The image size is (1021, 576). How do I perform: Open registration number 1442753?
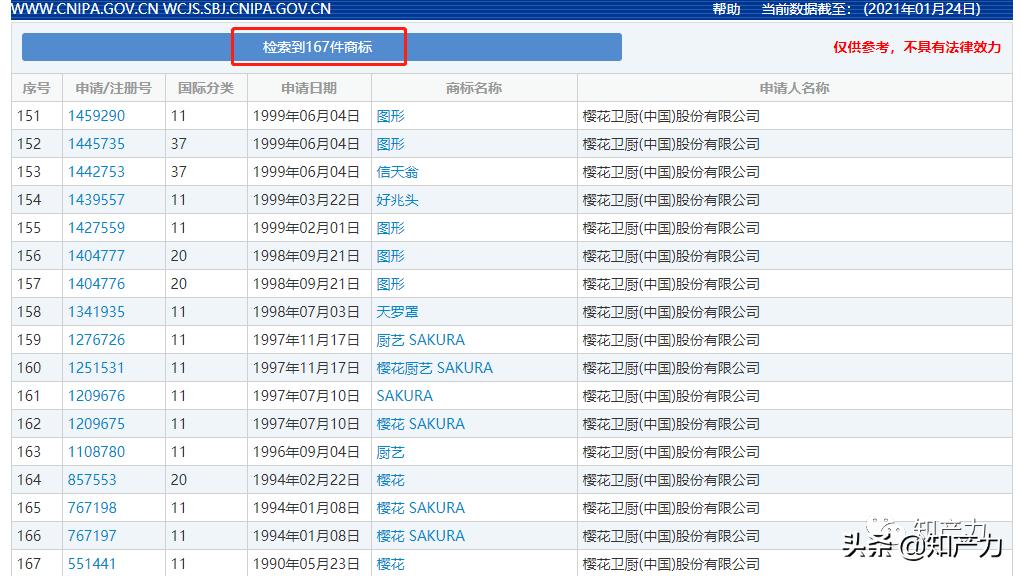click(96, 172)
